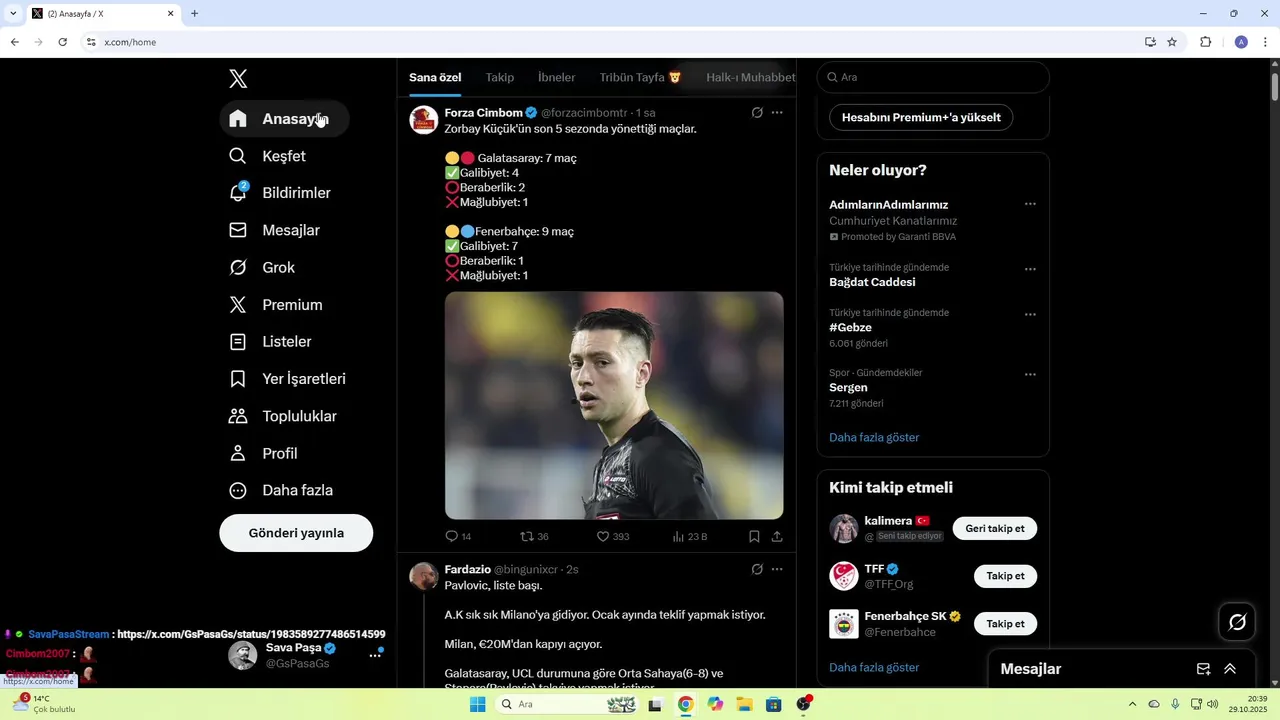Switch to the Halk-ı Muhabbet tab
Viewport: 1280px width, 720px height.
point(750,77)
